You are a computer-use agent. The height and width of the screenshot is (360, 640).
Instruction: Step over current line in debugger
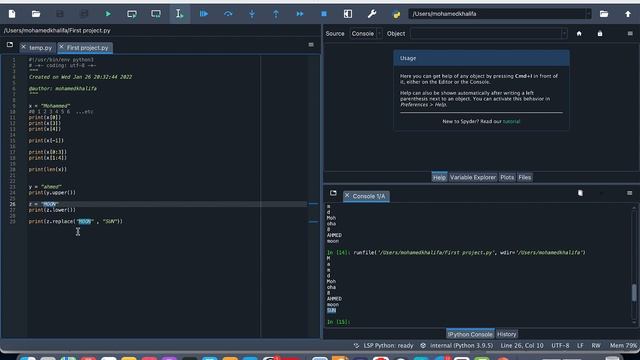228,14
